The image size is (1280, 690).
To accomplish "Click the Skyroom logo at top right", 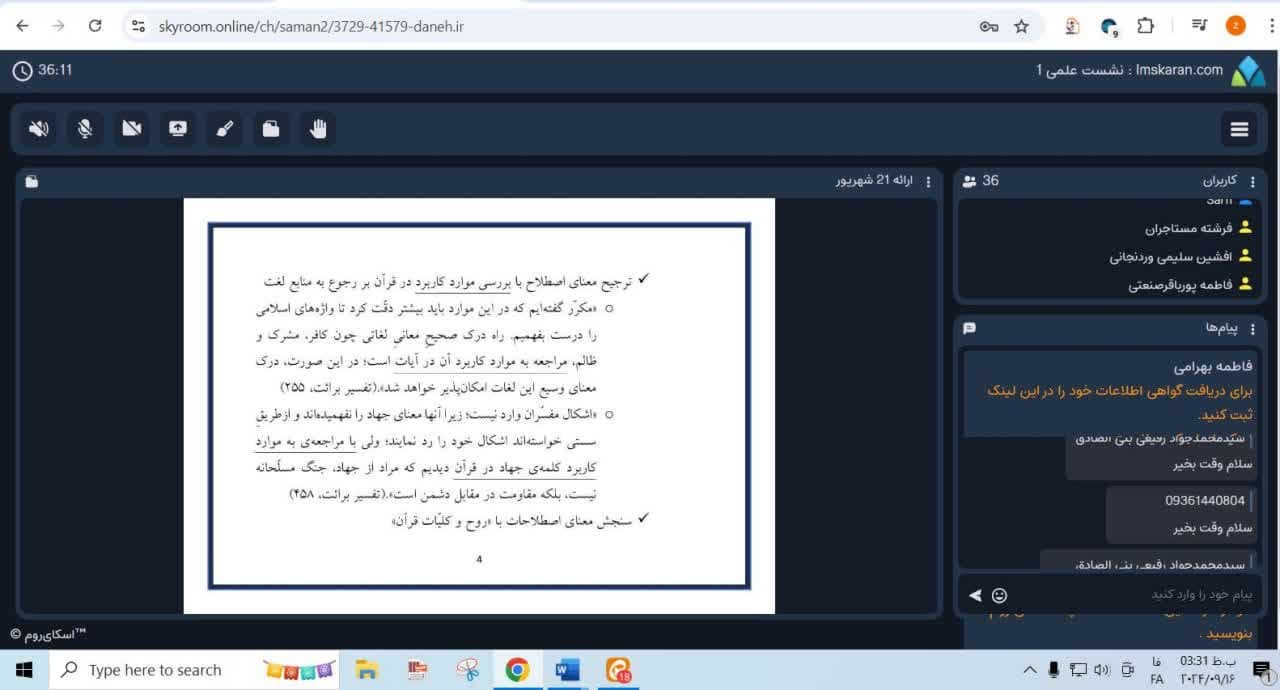I will pos(1248,71).
